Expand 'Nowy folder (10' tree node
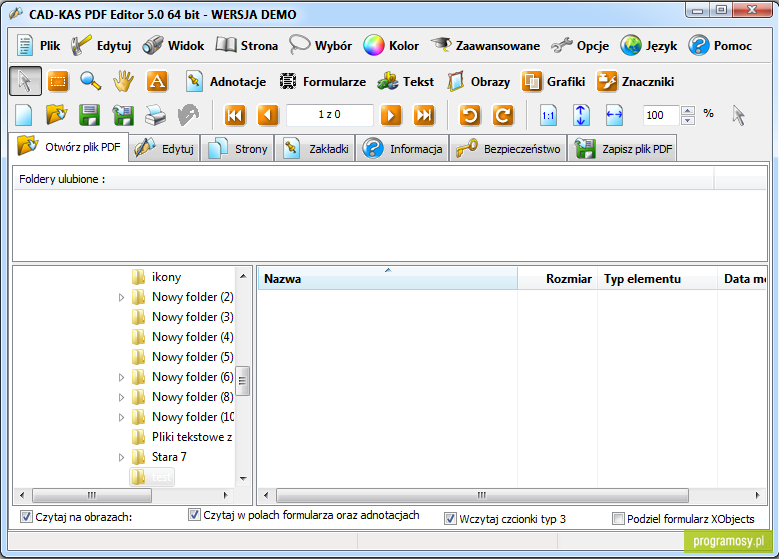 pyautogui.click(x=121, y=417)
